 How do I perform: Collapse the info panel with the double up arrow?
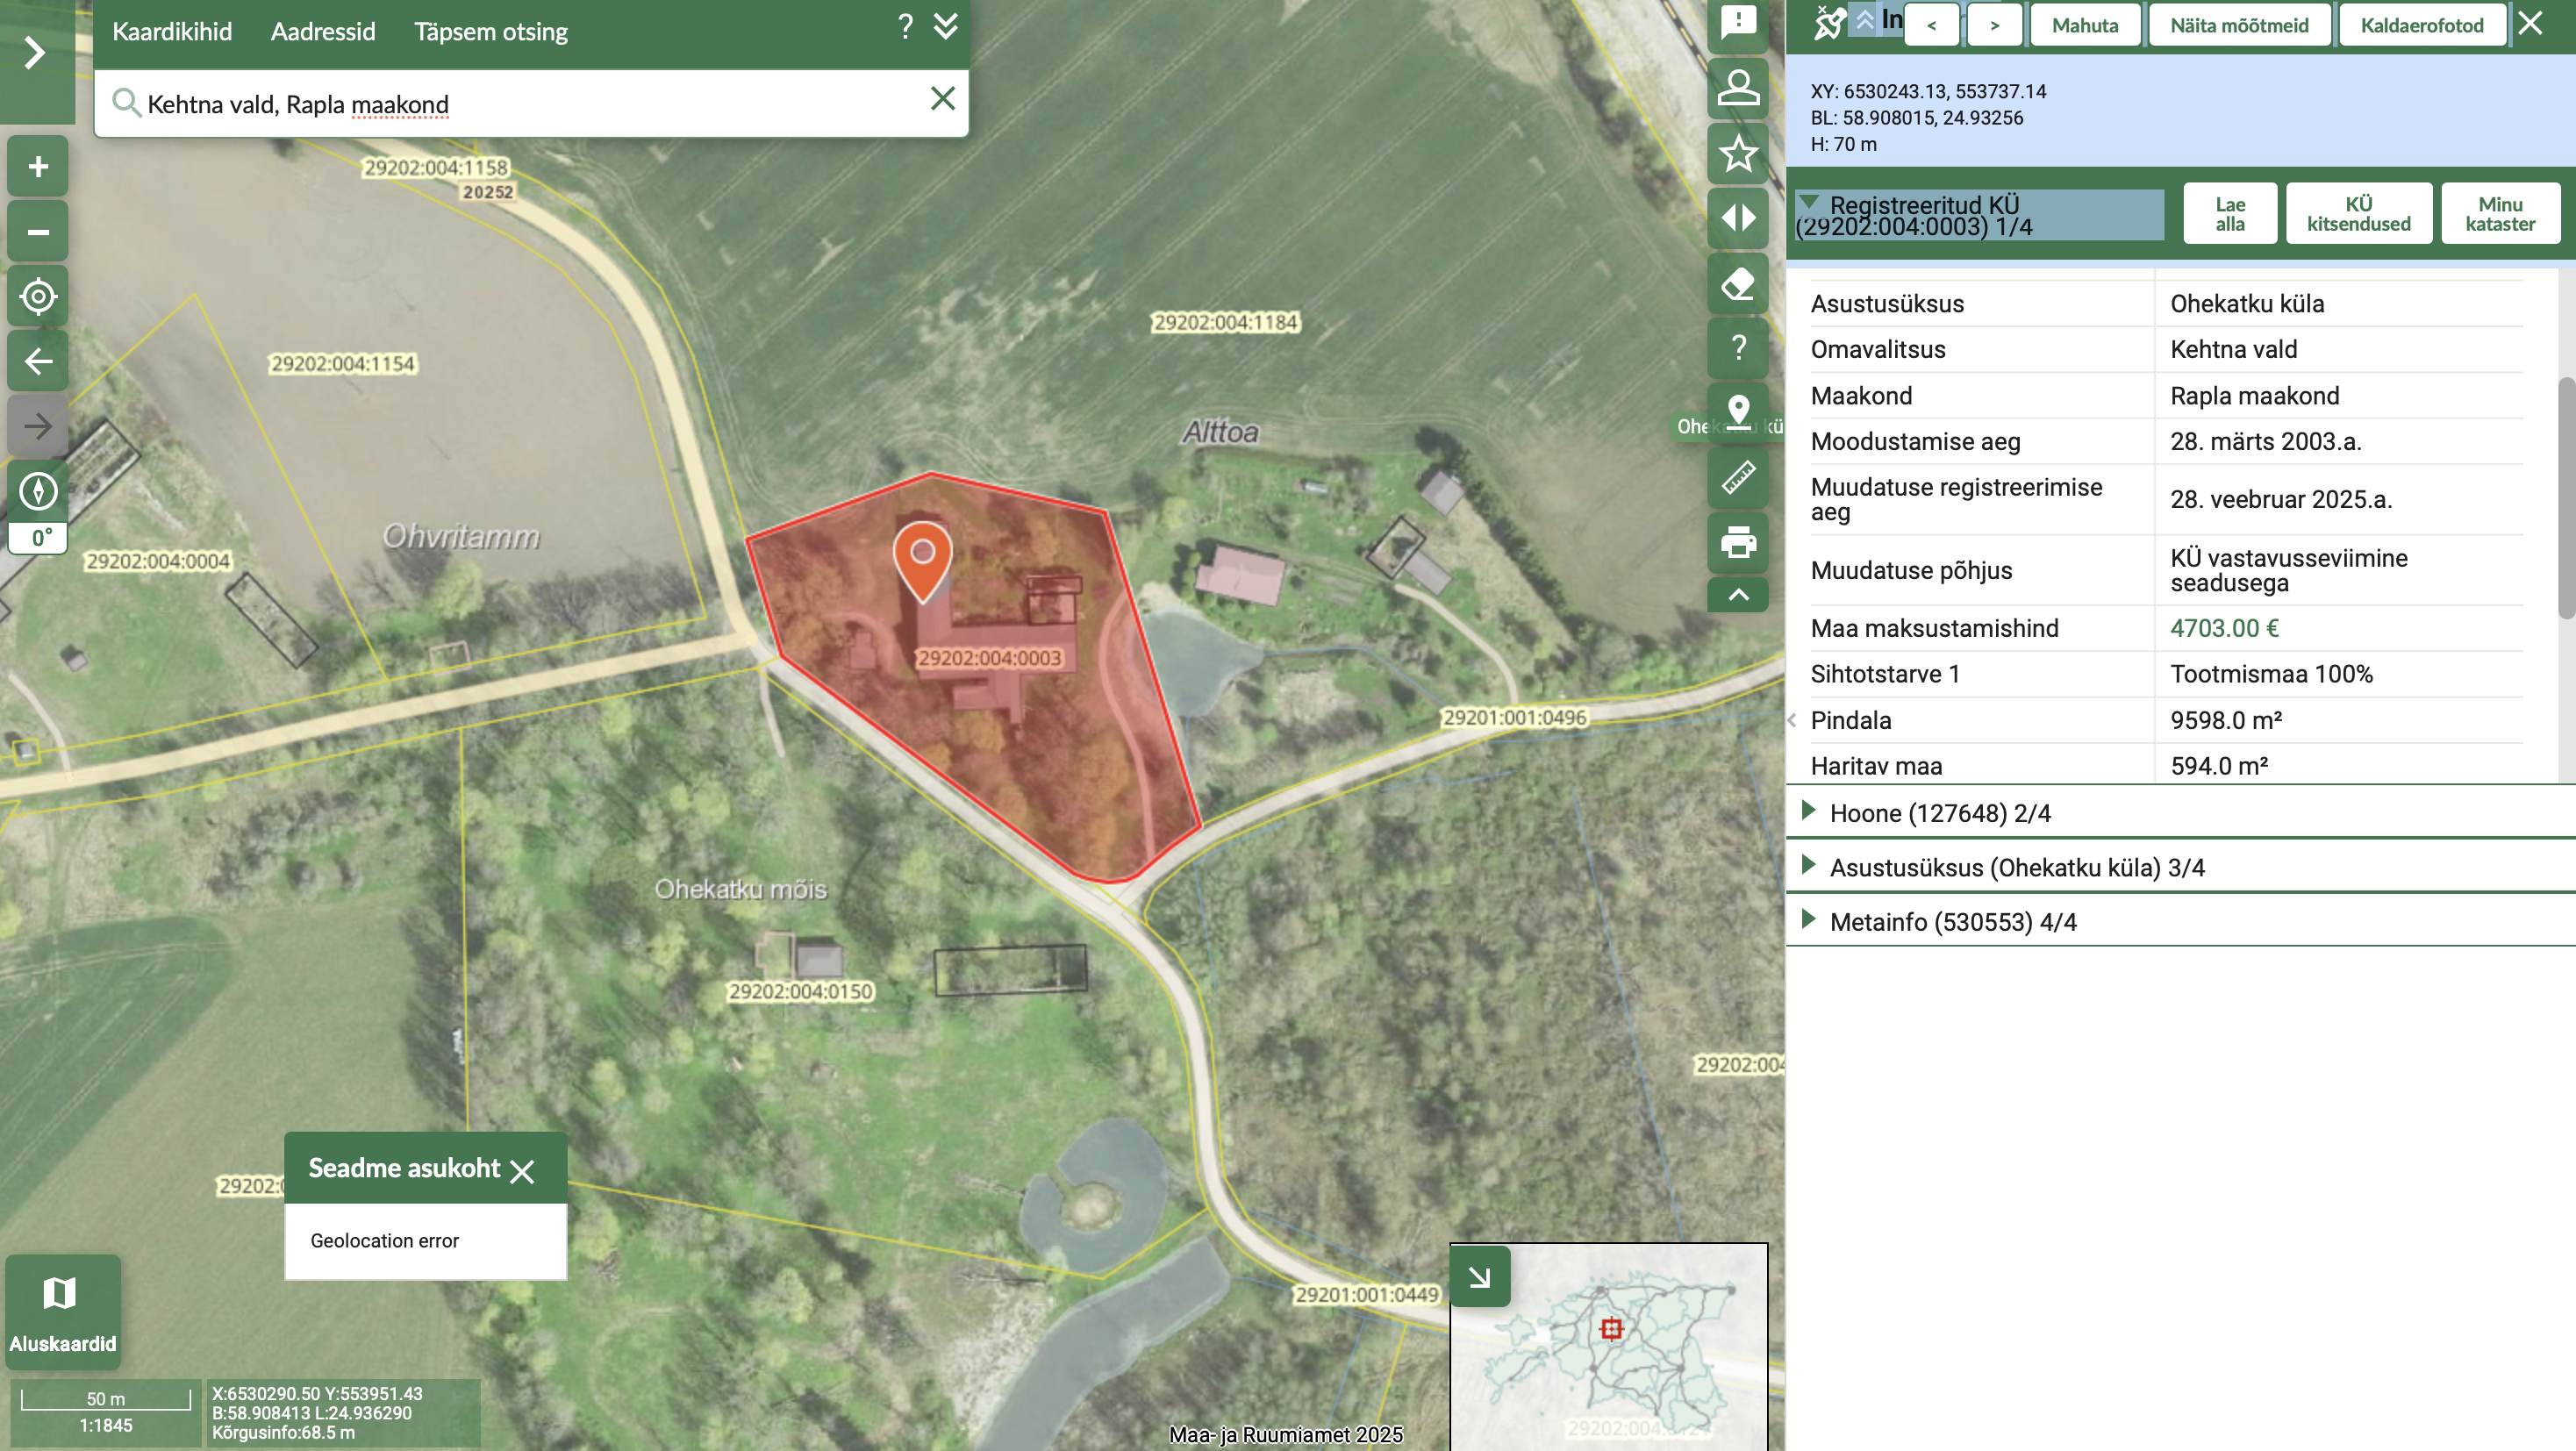pyautogui.click(x=1865, y=20)
